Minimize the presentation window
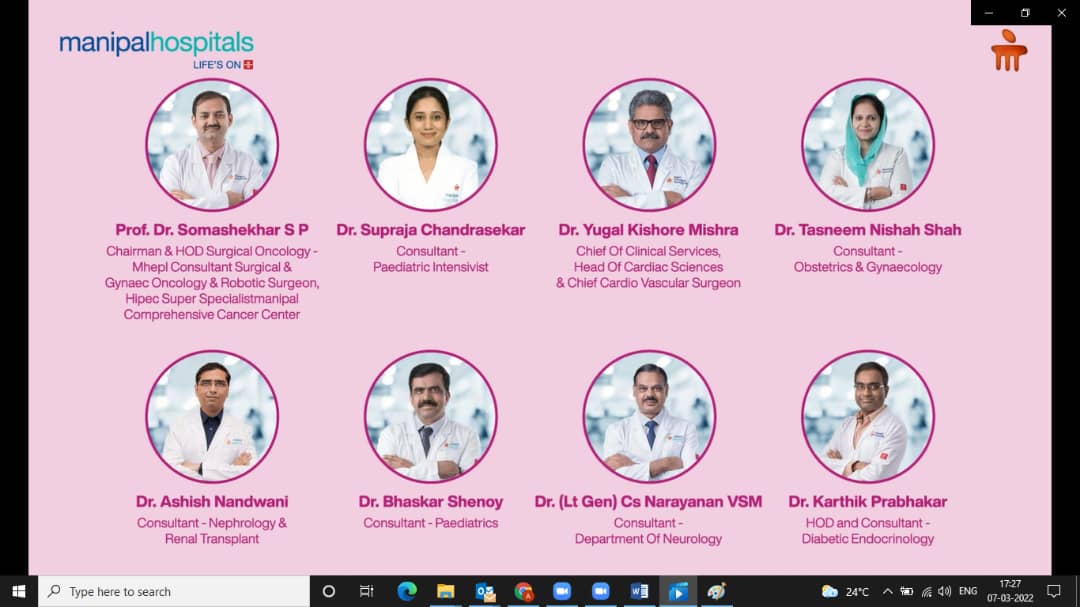Viewport: 1080px width, 607px height. coord(988,12)
